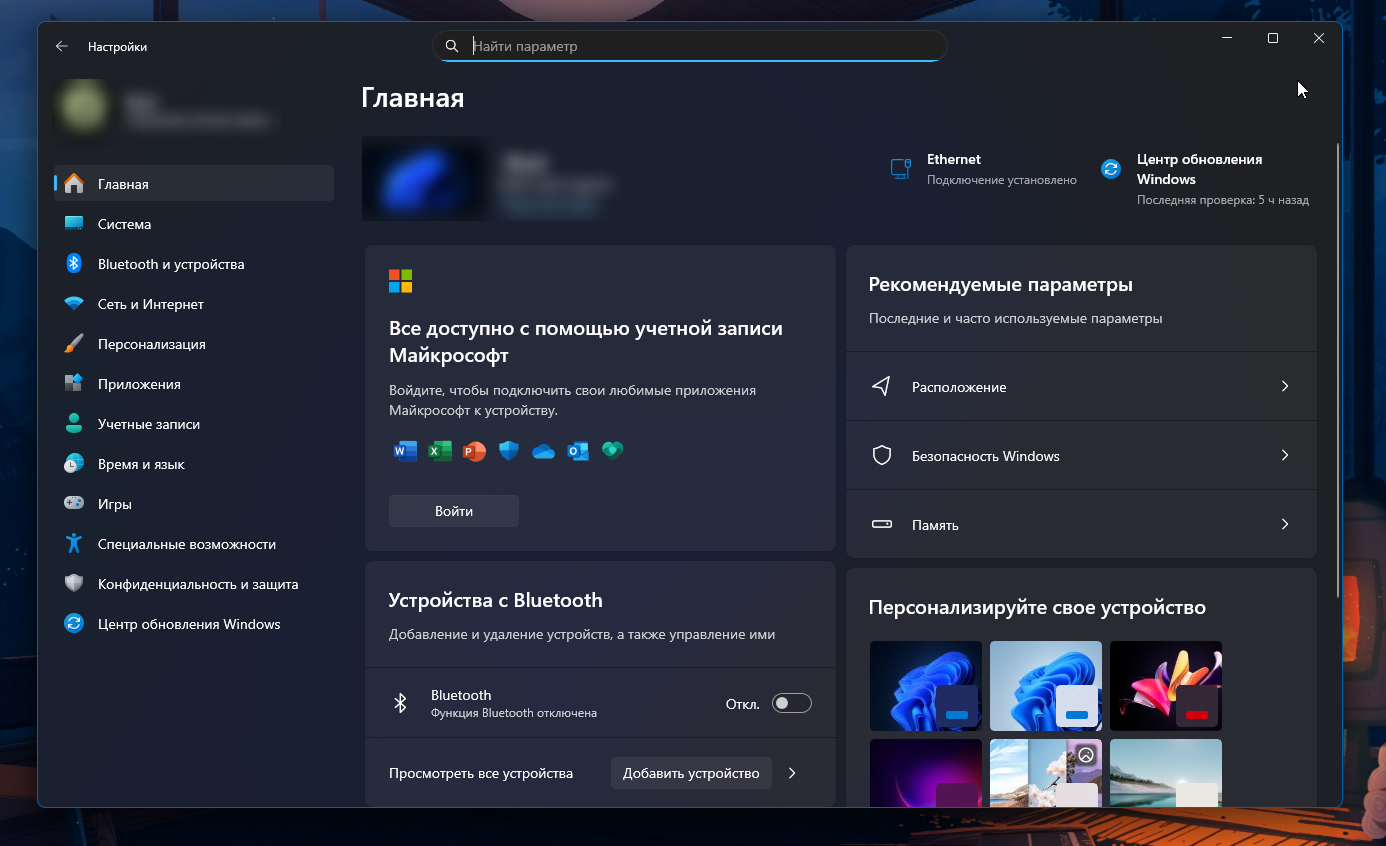Click the Ethernet connection icon in the header
Screen dimensions: 1386x846
coord(901,169)
